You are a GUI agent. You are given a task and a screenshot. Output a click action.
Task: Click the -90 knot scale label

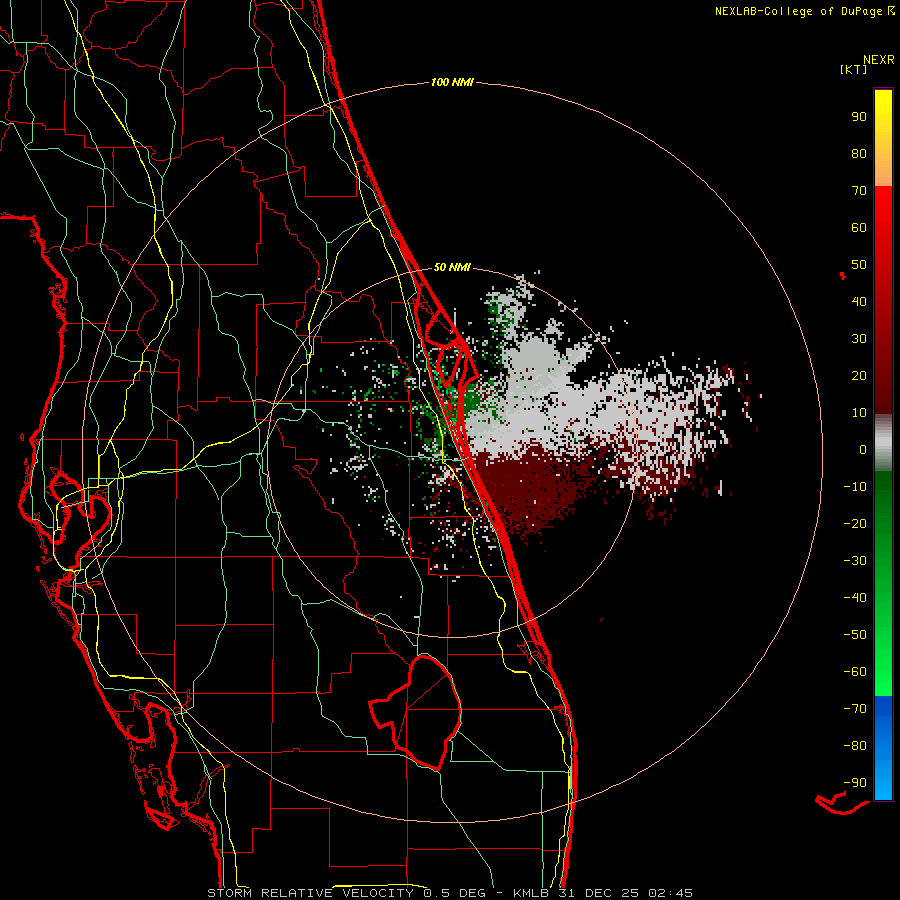click(x=855, y=783)
